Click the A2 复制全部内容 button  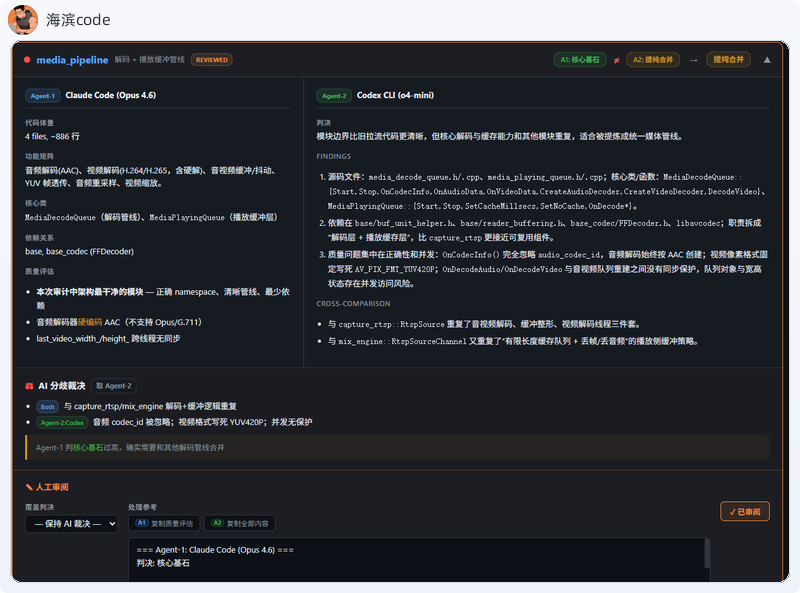point(240,523)
